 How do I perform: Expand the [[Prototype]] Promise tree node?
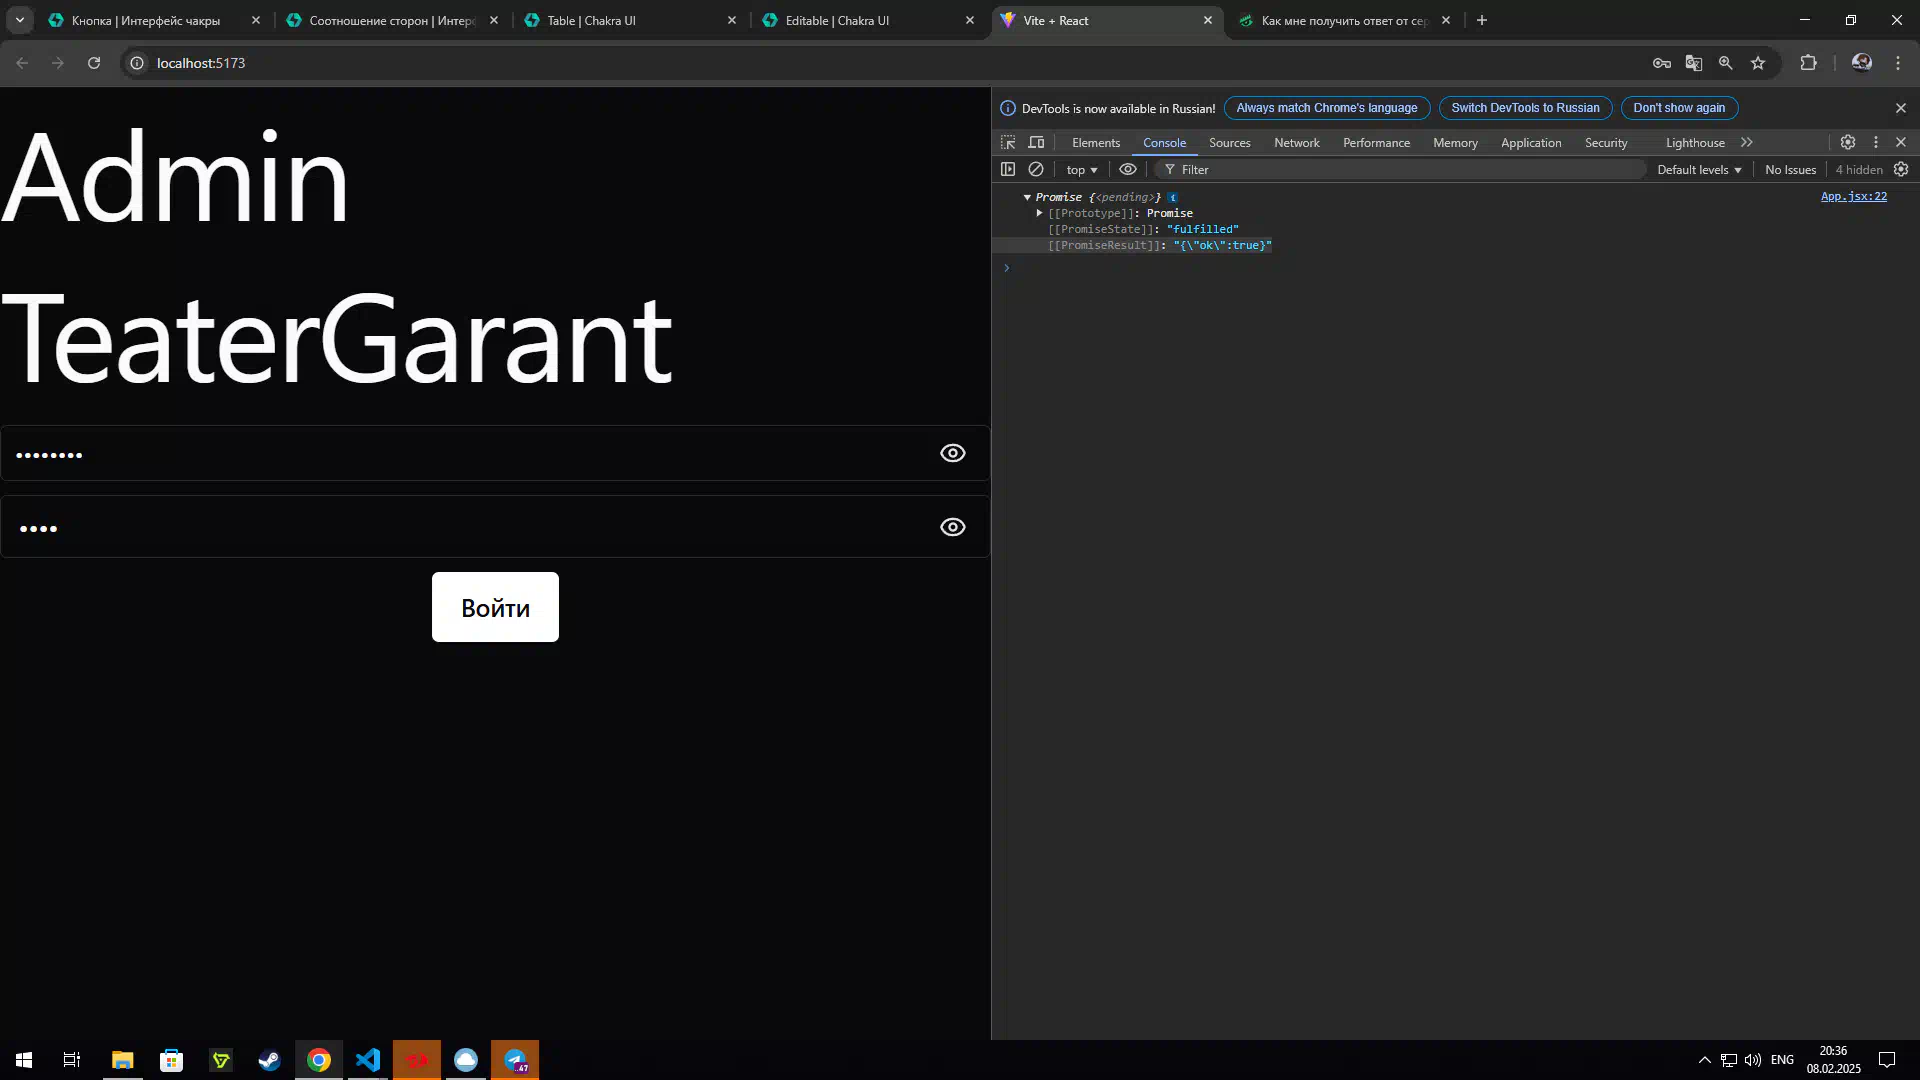(x=1040, y=213)
